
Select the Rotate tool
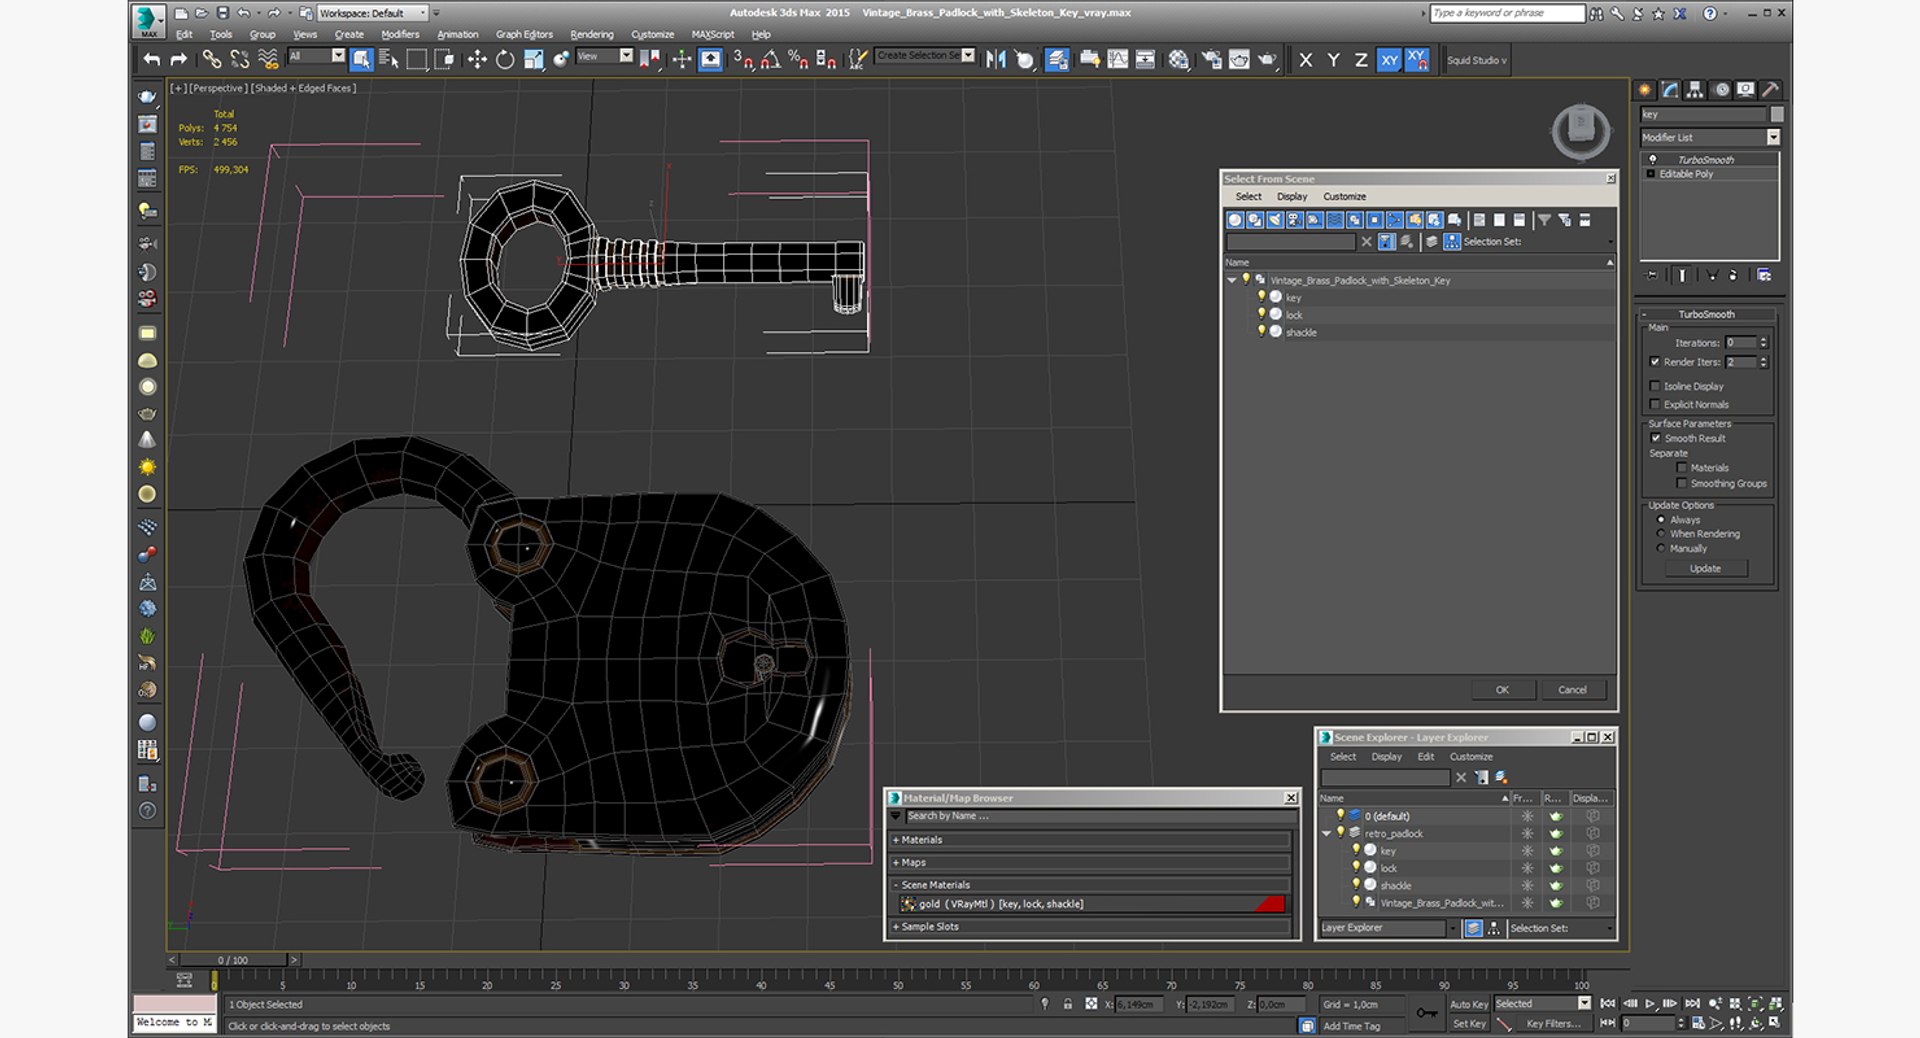coord(505,60)
